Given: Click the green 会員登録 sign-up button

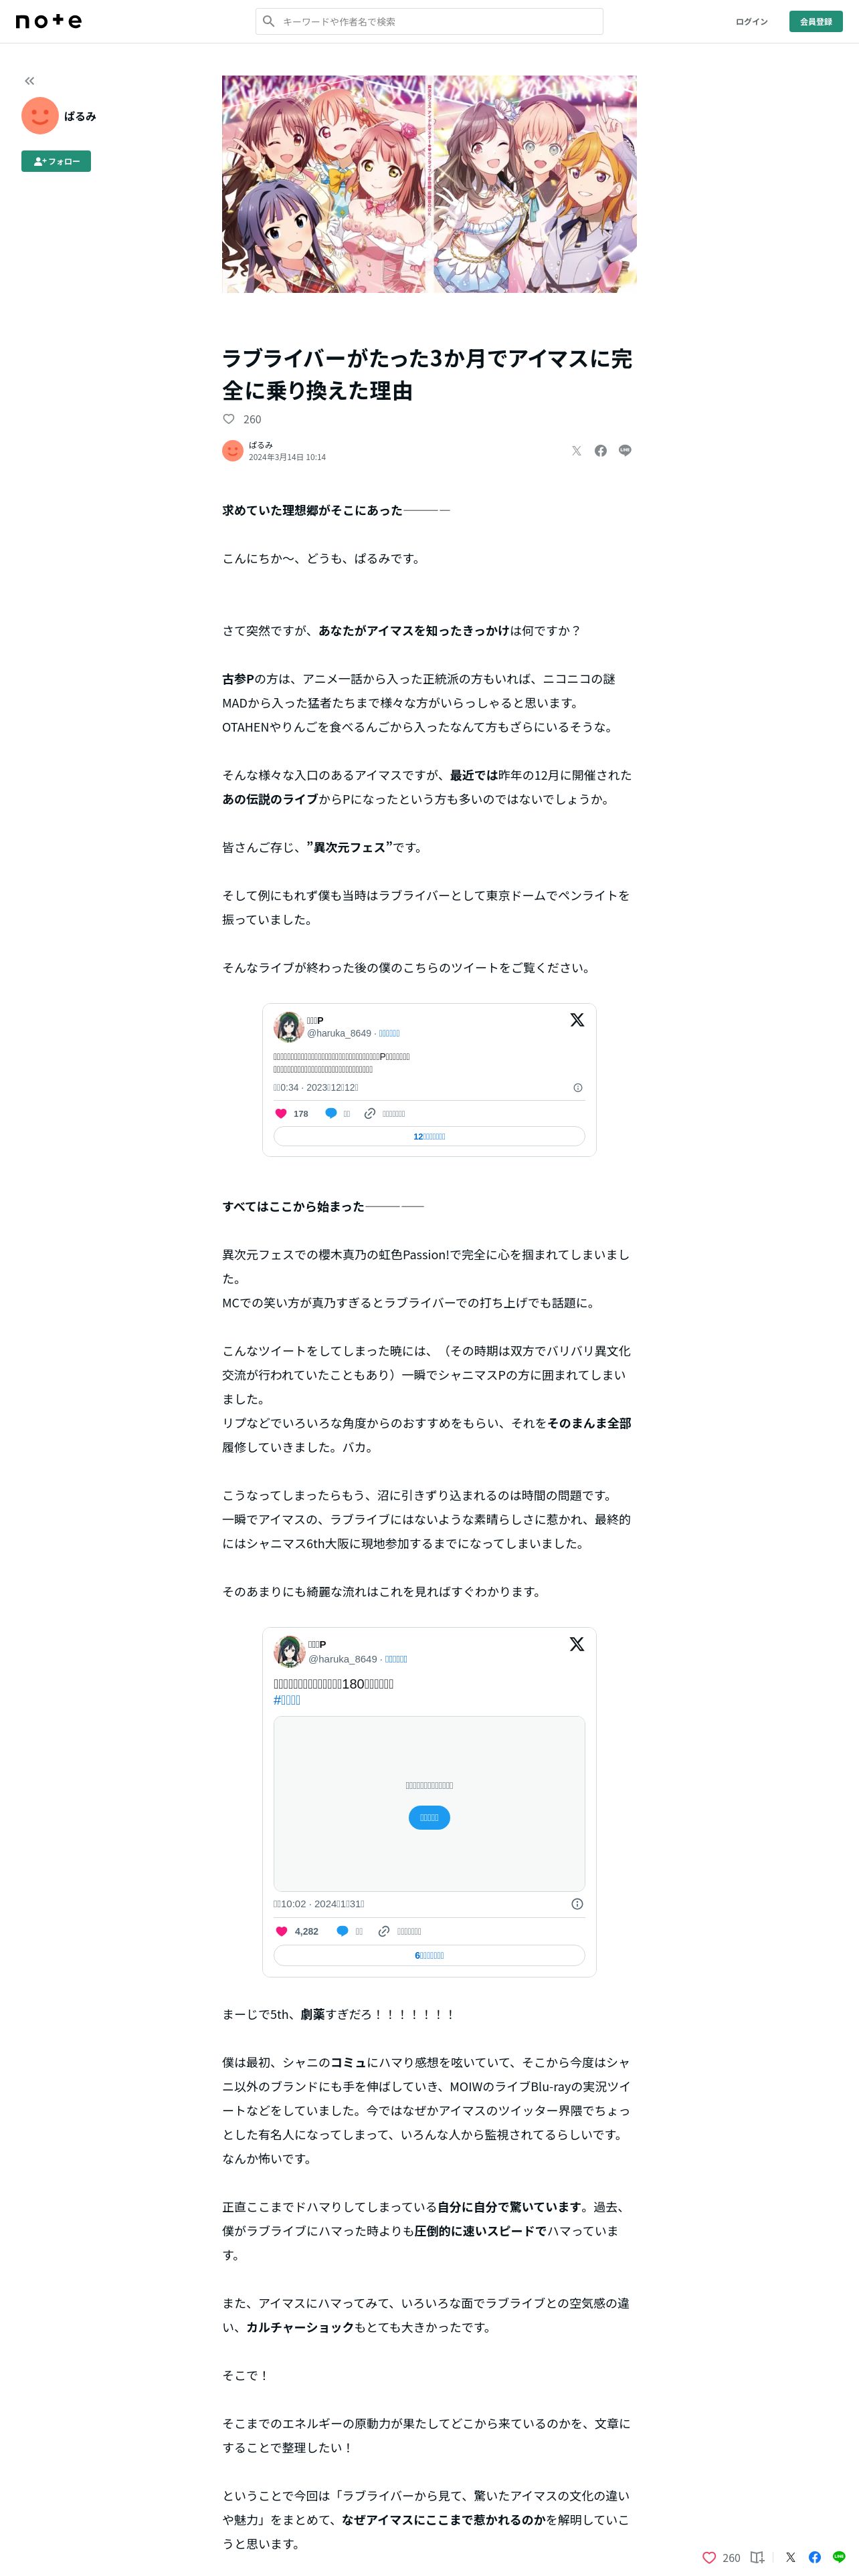Looking at the screenshot, I should [815, 21].
